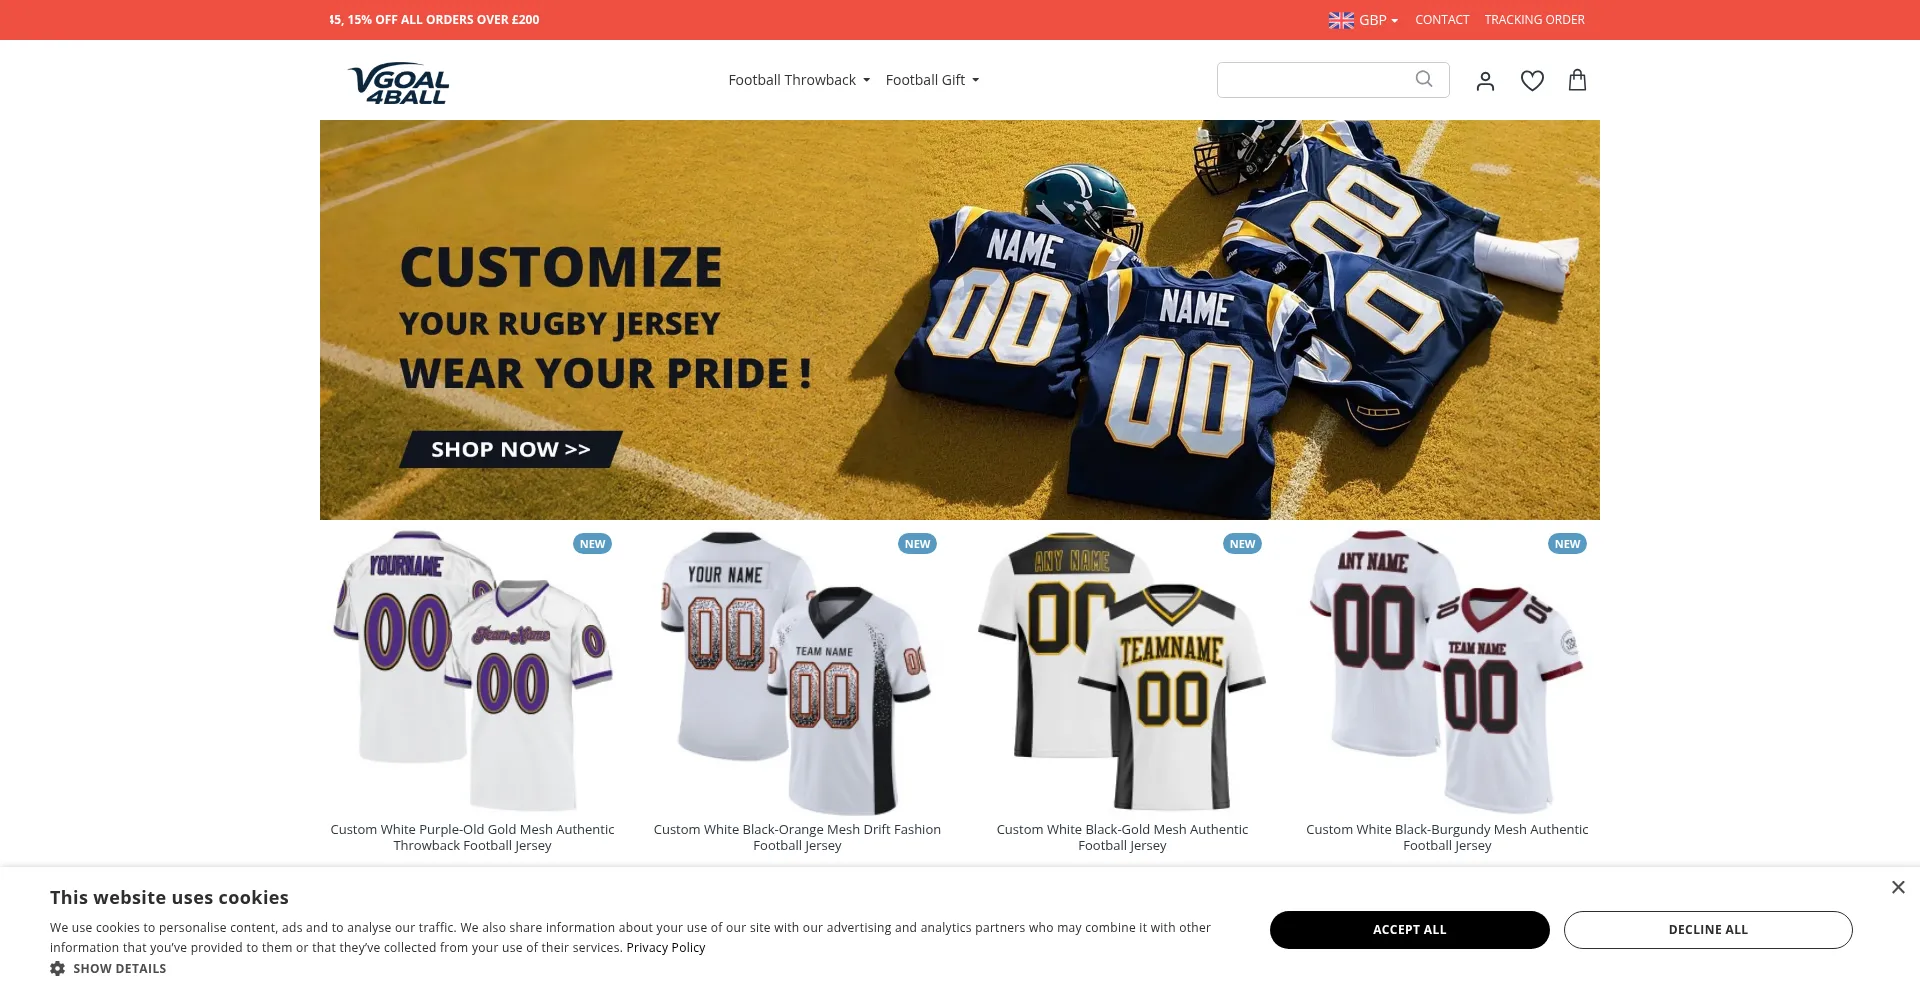This screenshot has height=993, width=1920.
Task: Show details of cookie settings
Action: (x=120, y=968)
